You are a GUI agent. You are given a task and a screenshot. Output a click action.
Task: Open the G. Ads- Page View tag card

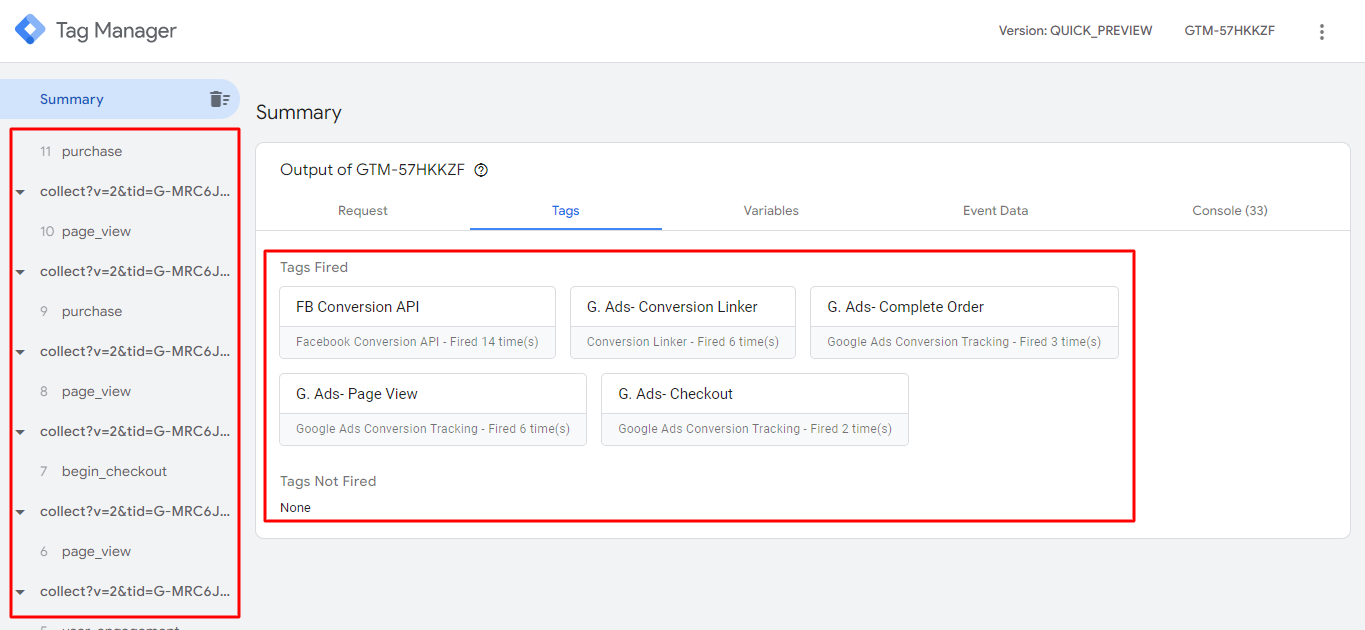click(433, 409)
